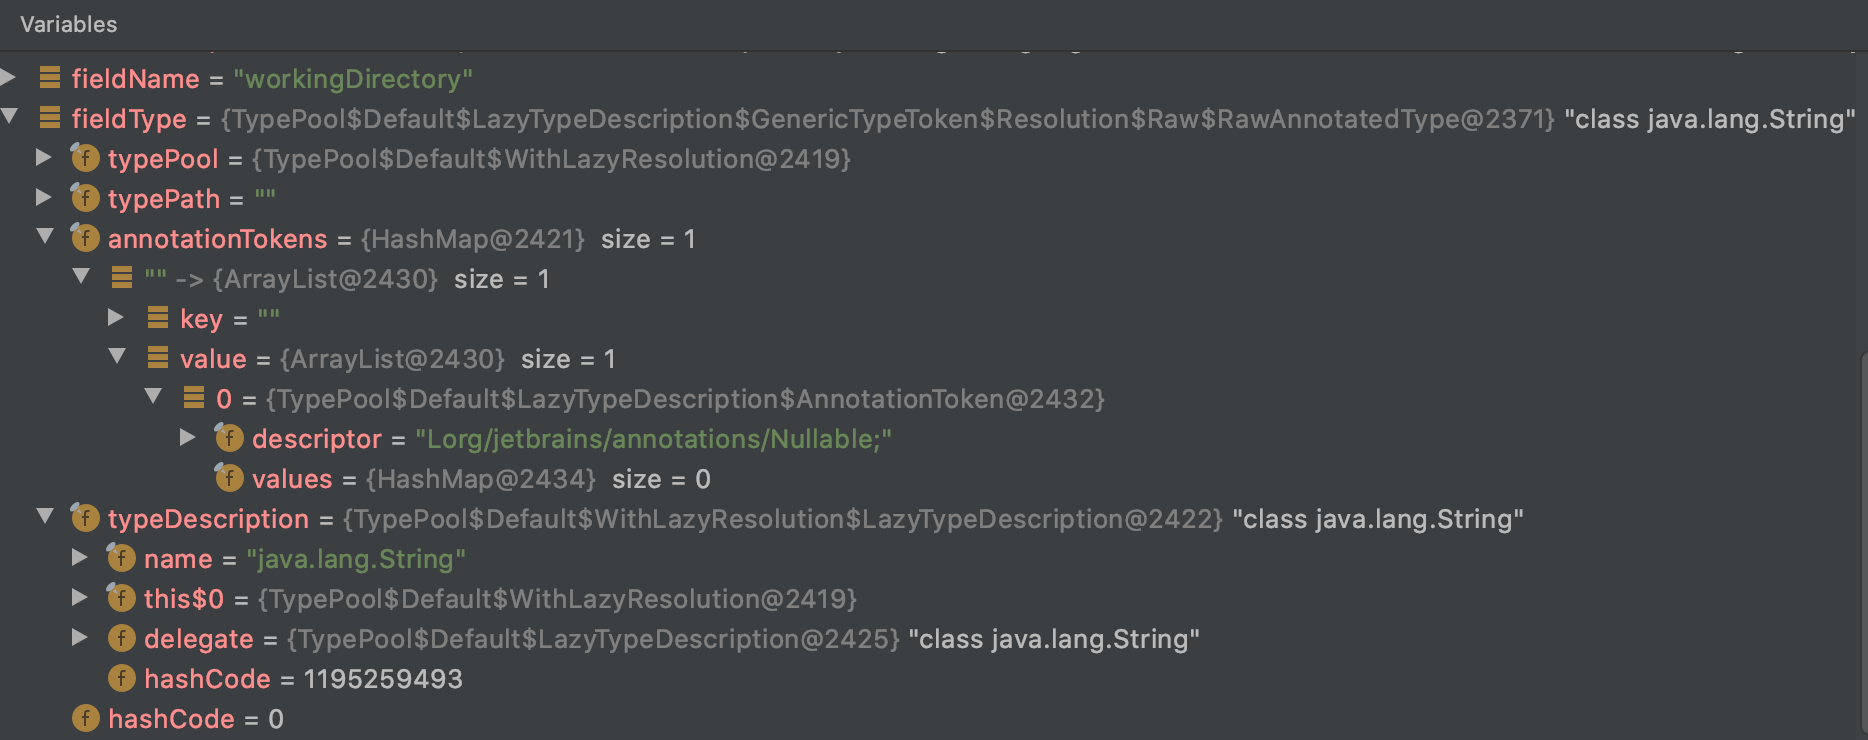The width and height of the screenshot is (1868, 740).
Task: Select the hashCode = 1195259493 entry
Action: [x=300, y=678]
